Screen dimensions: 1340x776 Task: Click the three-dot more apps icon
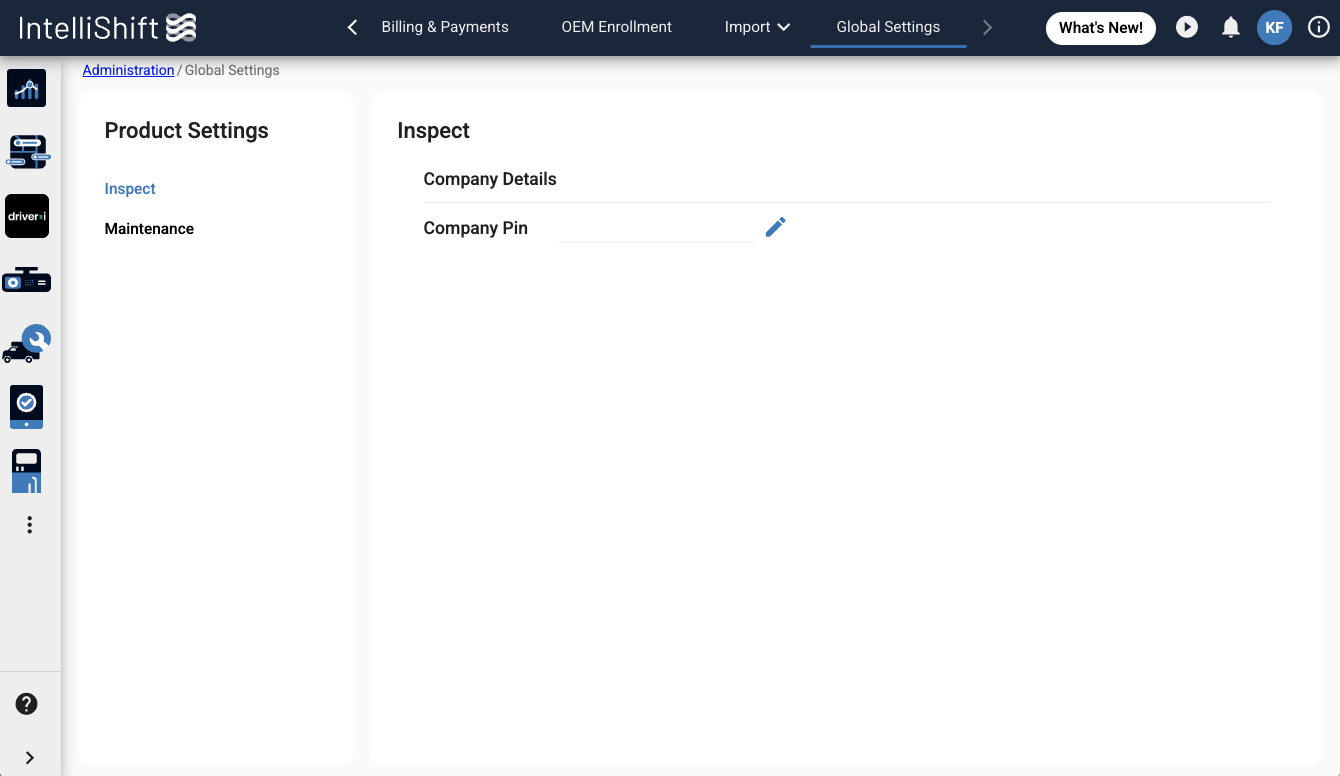pyautogui.click(x=30, y=525)
